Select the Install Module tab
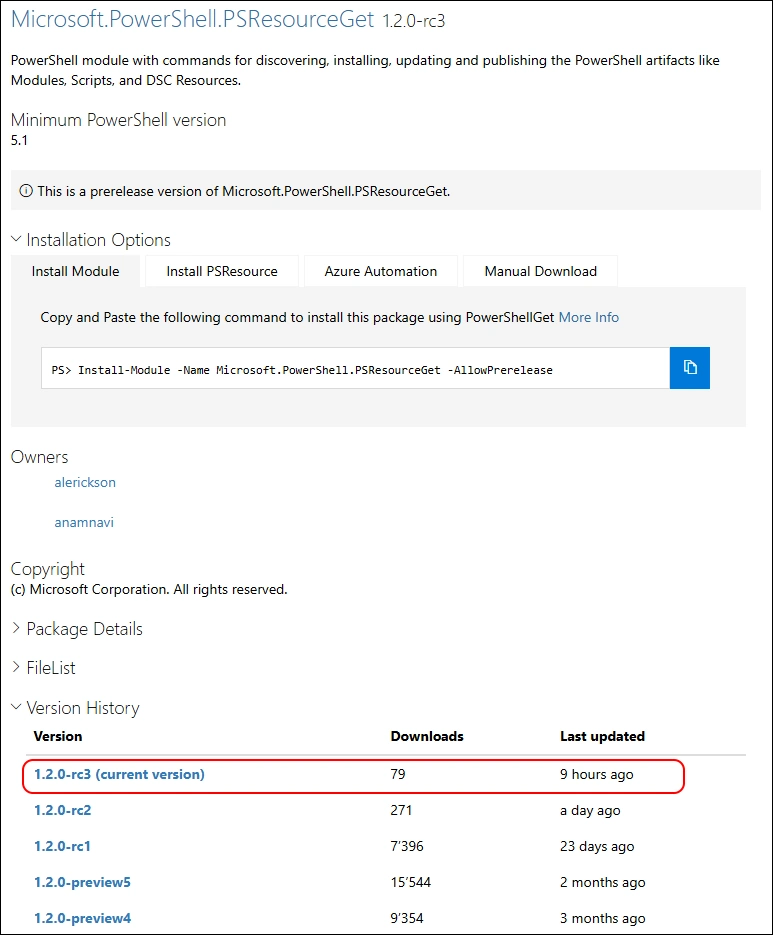 pyautogui.click(x=75, y=271)
